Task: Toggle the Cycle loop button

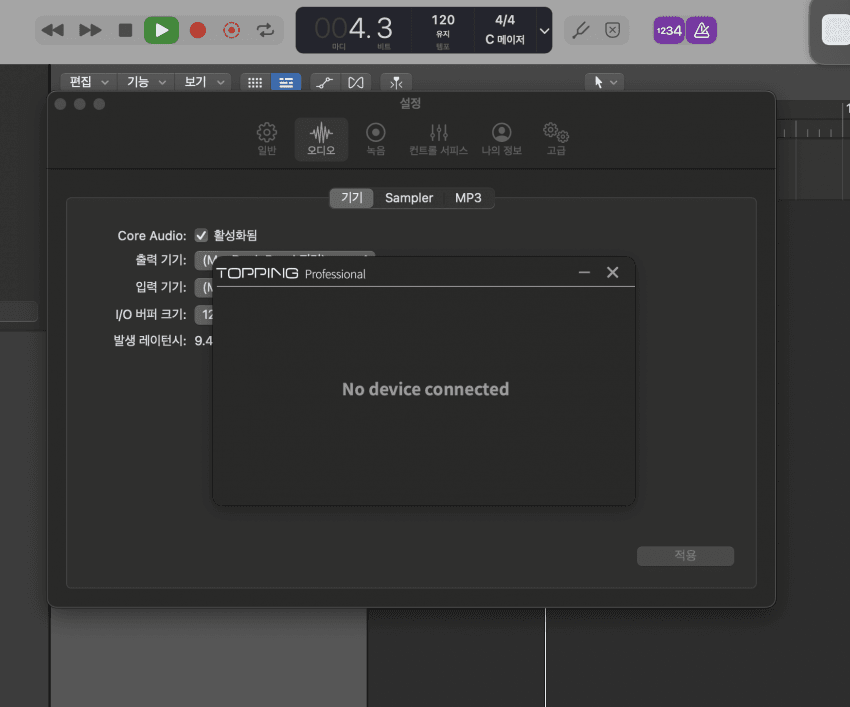Action: click(x=266, y=30)
